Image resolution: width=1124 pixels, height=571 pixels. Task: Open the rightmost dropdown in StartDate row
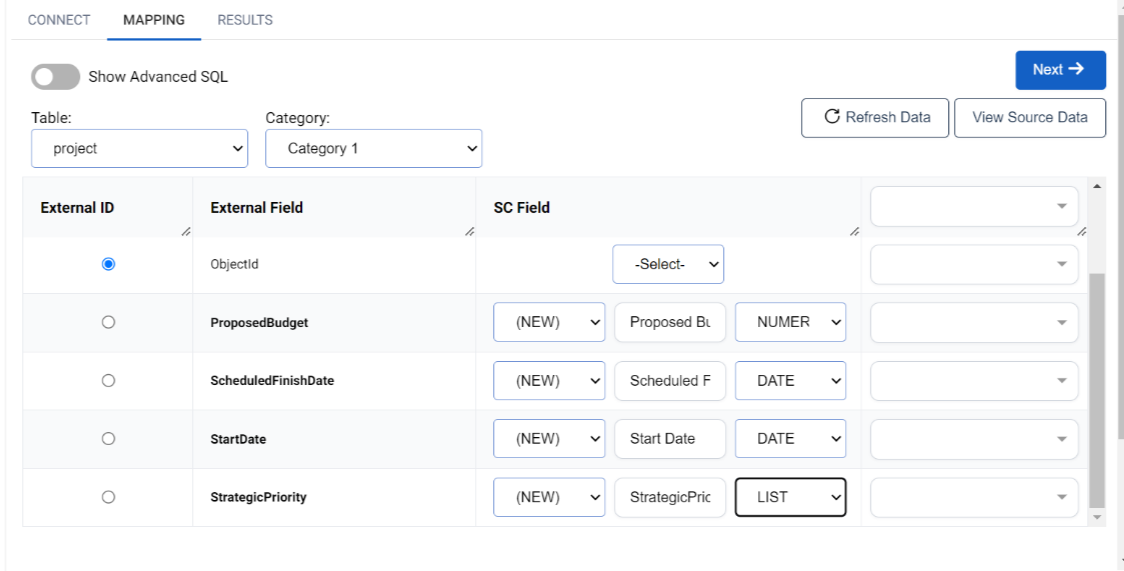[974, 438]
